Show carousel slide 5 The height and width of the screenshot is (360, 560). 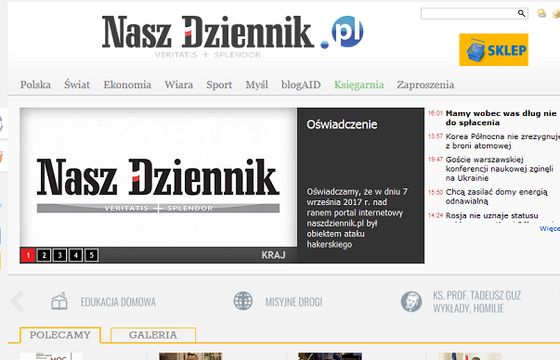tap(91, 255)
